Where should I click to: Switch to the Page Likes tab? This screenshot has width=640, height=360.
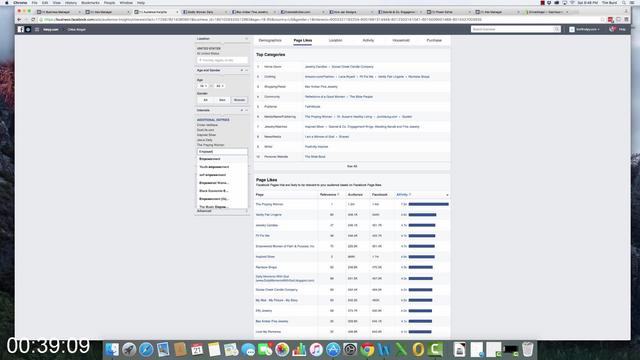click(302, 40)
